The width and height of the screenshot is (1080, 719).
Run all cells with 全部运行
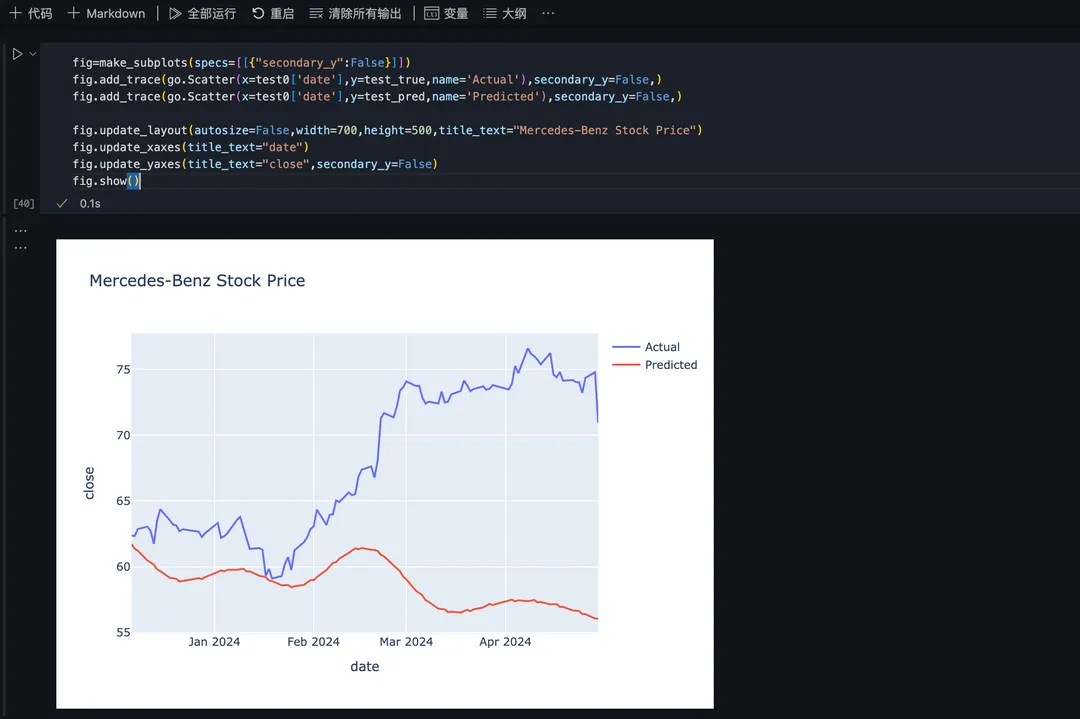coord(202,13)
